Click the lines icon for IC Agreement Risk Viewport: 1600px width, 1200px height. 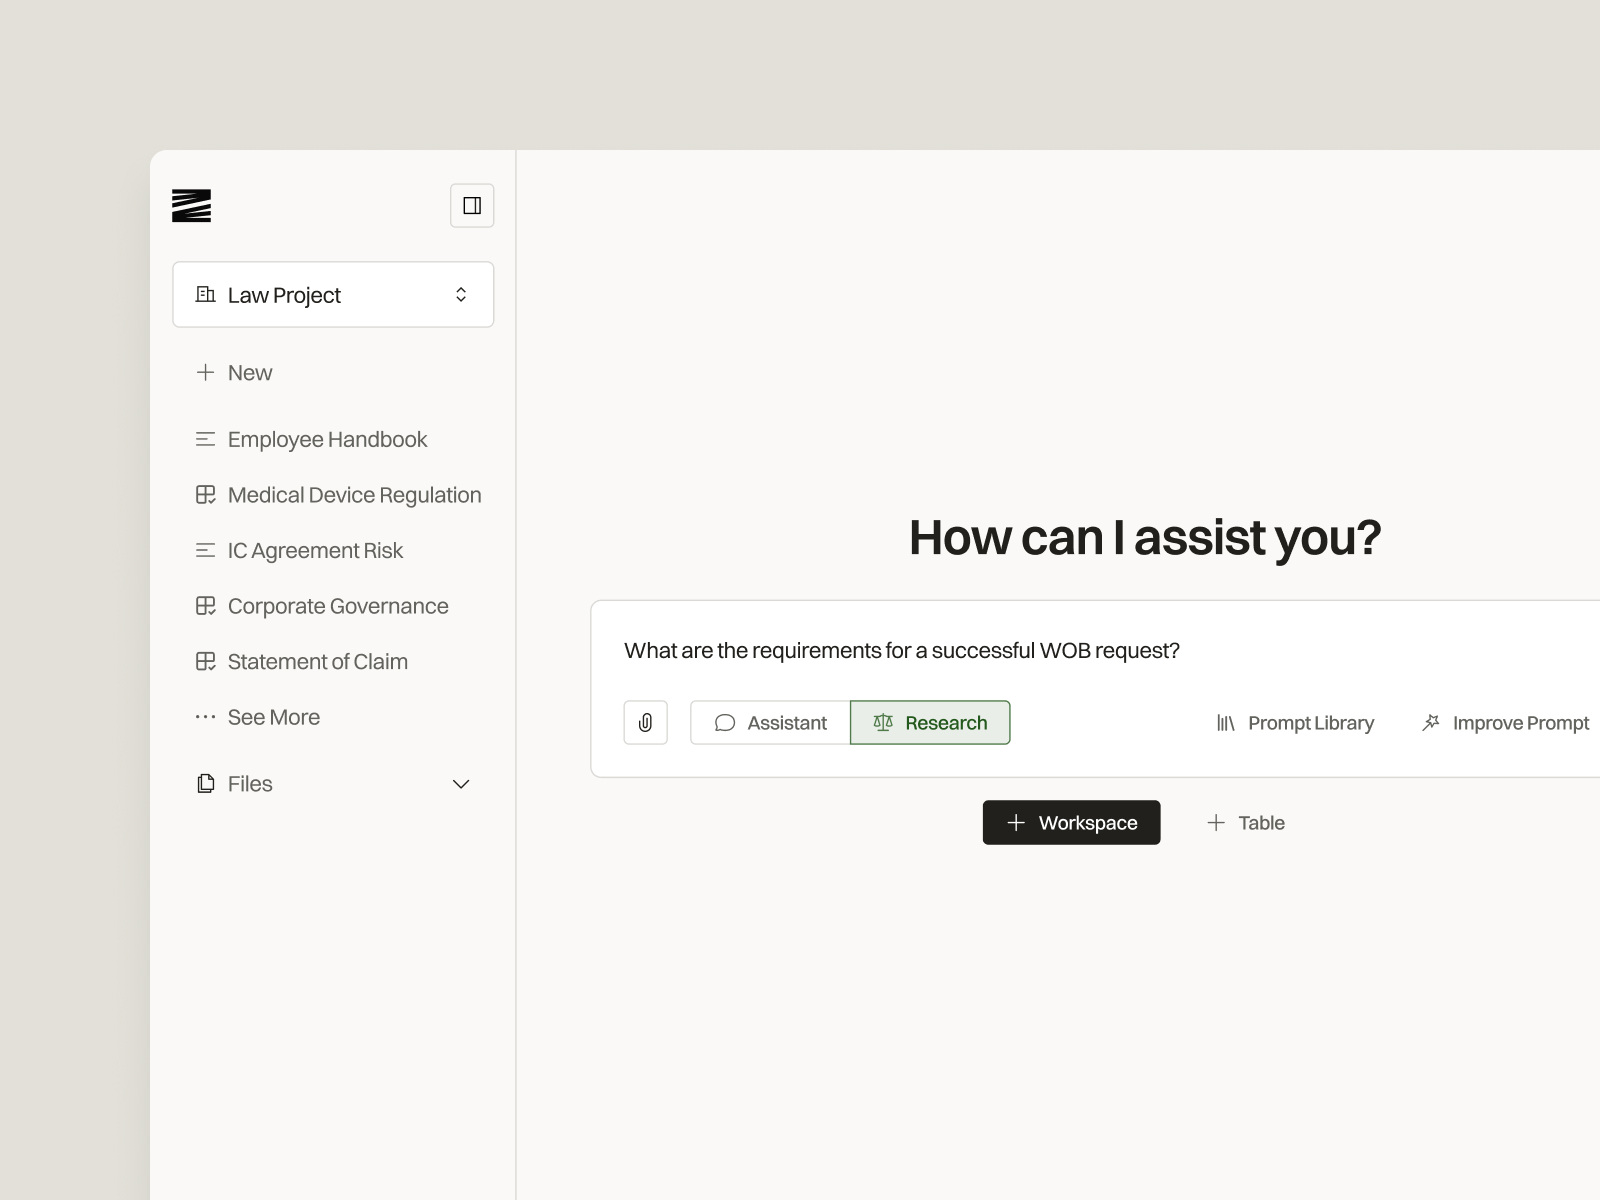tap(205, 550)
